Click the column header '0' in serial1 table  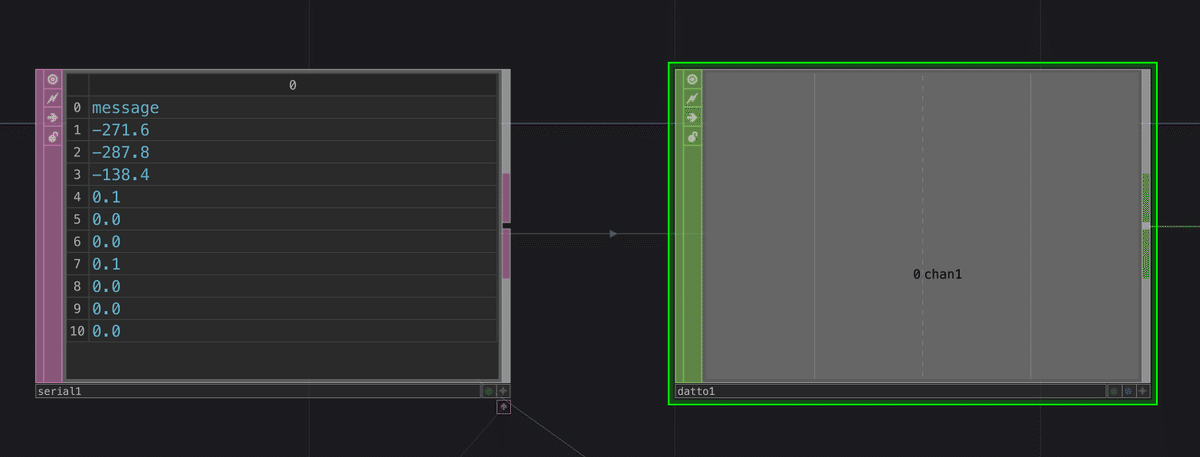click(x=293, y=85)
